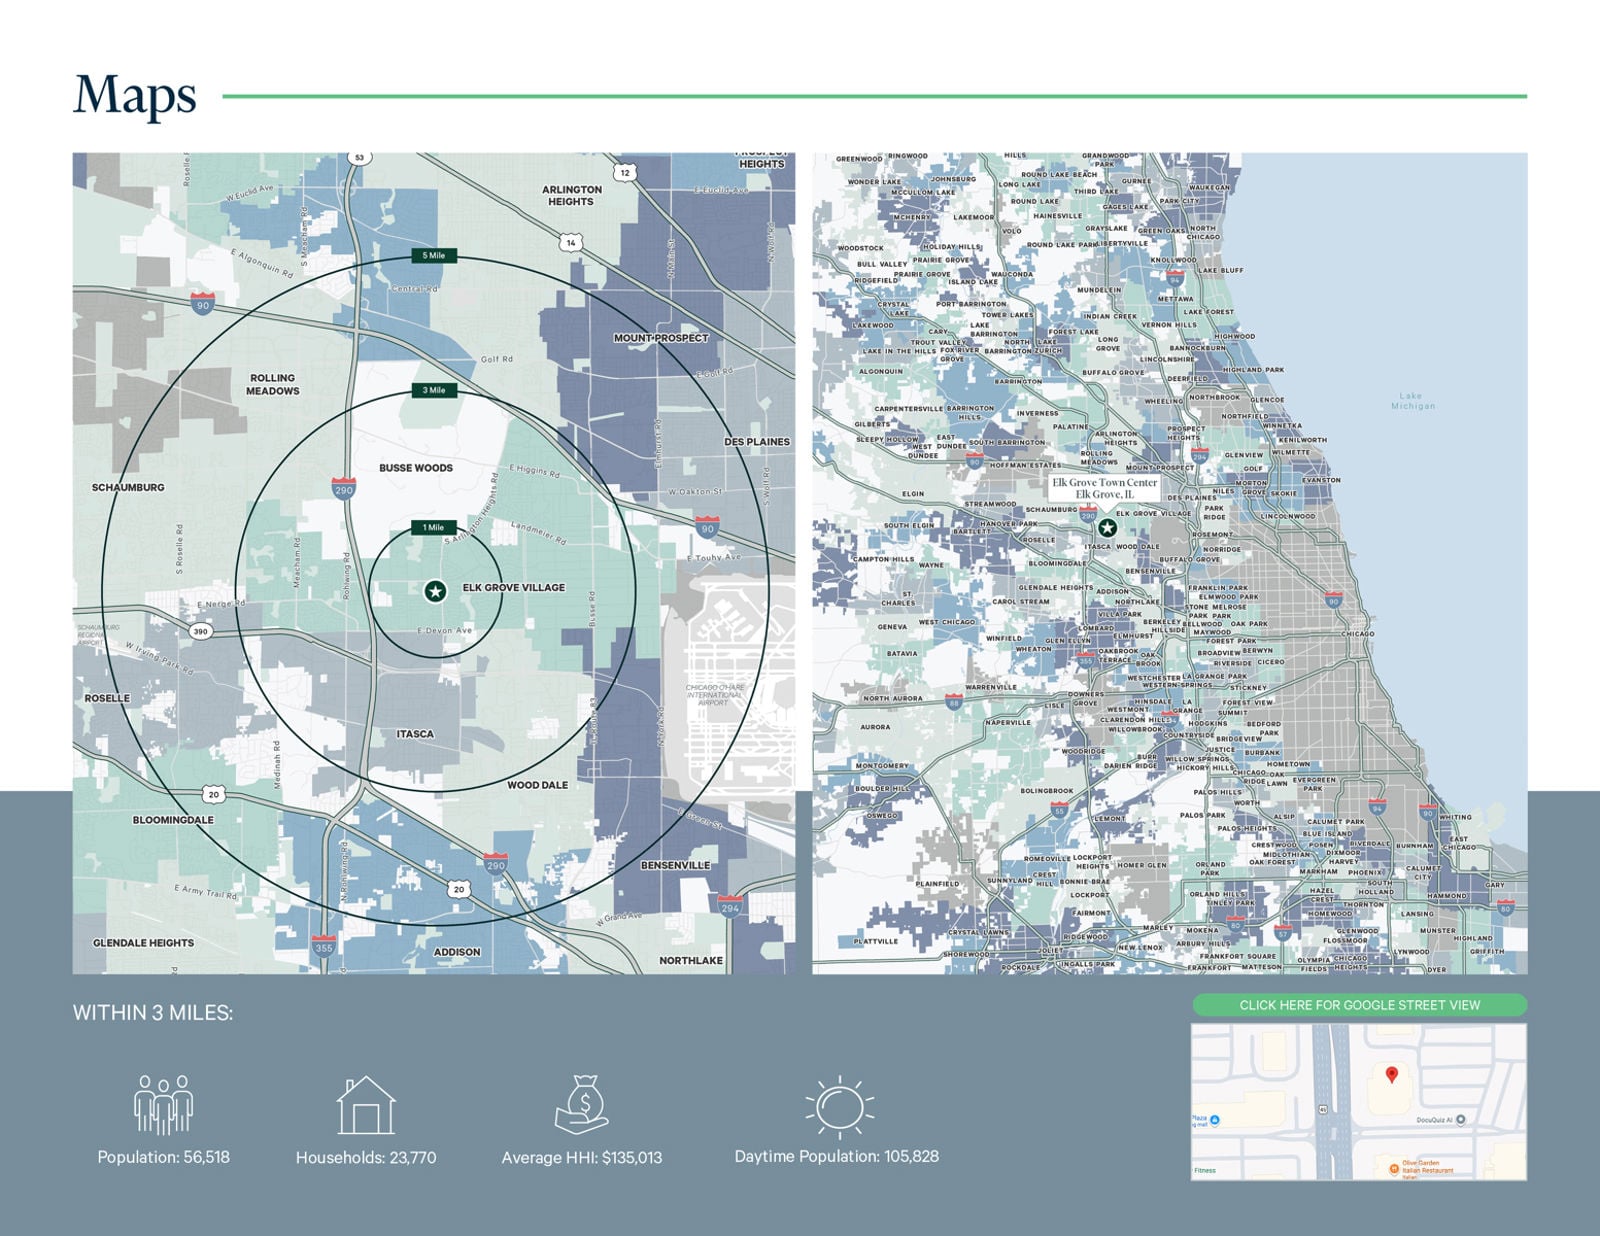Click the Olive Garden restaurant marker
Image resolution: width=1600 pixels, height=1236 pixels.
click(1395, 1167)
